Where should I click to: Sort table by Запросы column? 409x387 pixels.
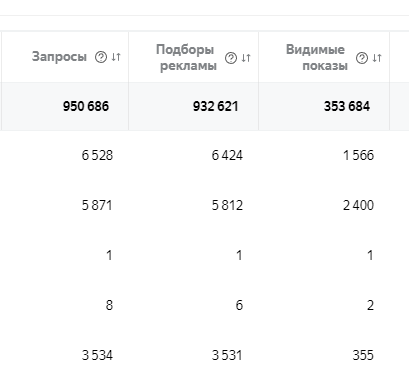click(116, 57)
